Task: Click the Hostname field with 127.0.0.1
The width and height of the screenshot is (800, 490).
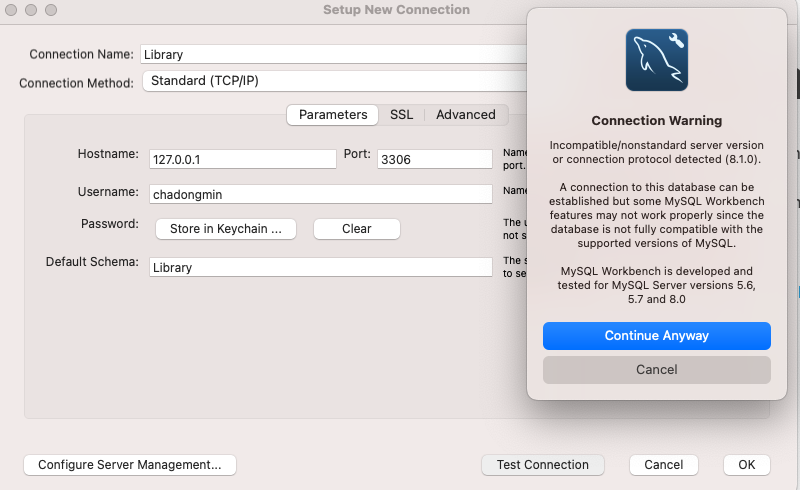Action: click(x=243, y=159)
